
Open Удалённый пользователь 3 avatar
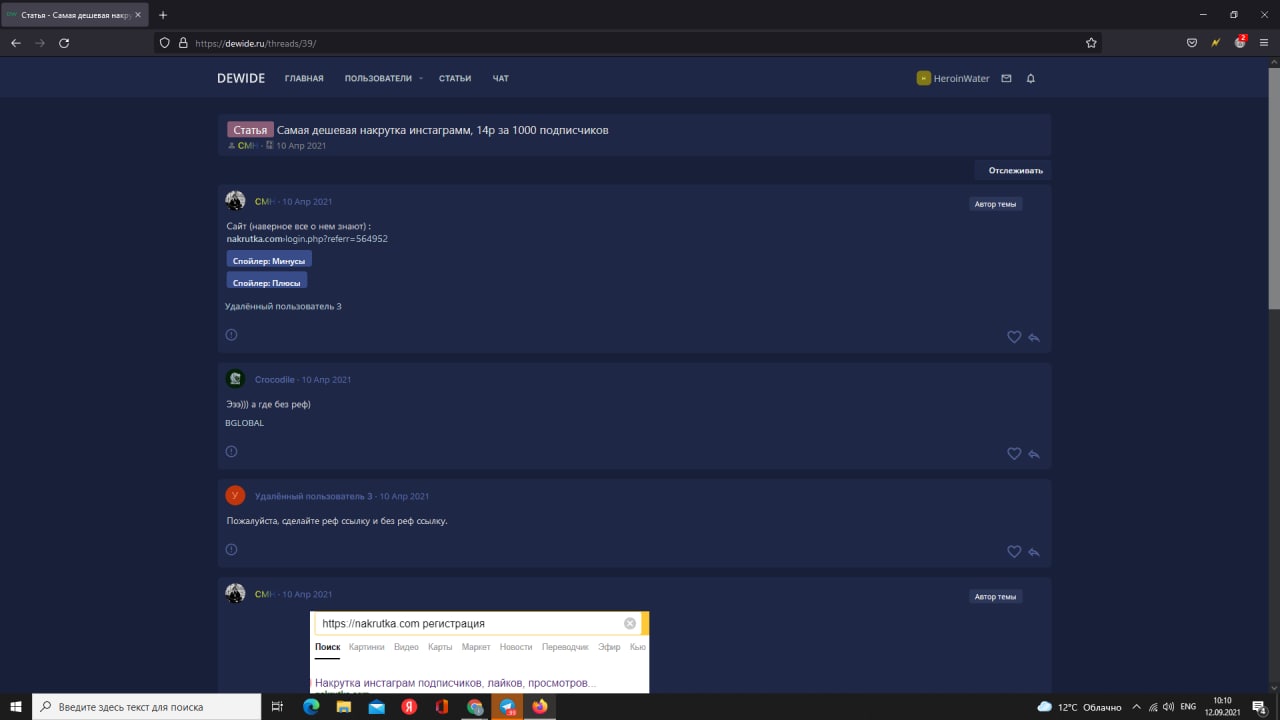tap(235, 495)
